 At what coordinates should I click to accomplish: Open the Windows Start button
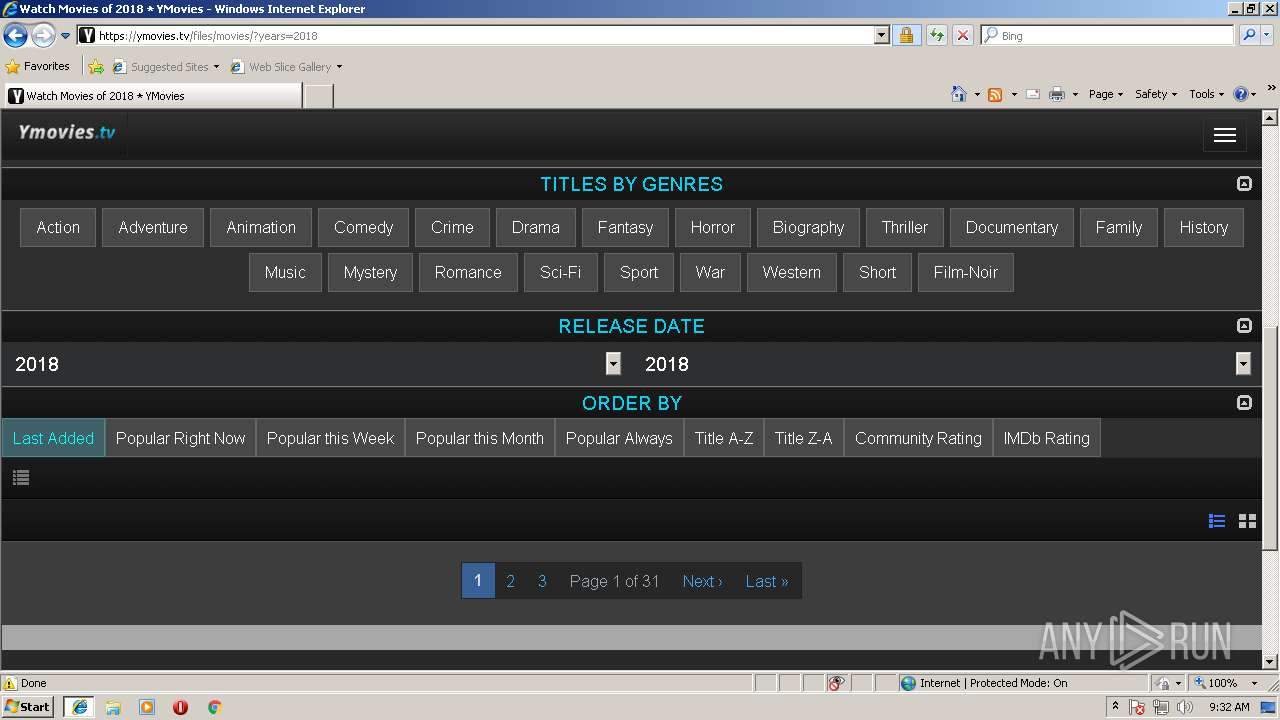coord(28,707)
